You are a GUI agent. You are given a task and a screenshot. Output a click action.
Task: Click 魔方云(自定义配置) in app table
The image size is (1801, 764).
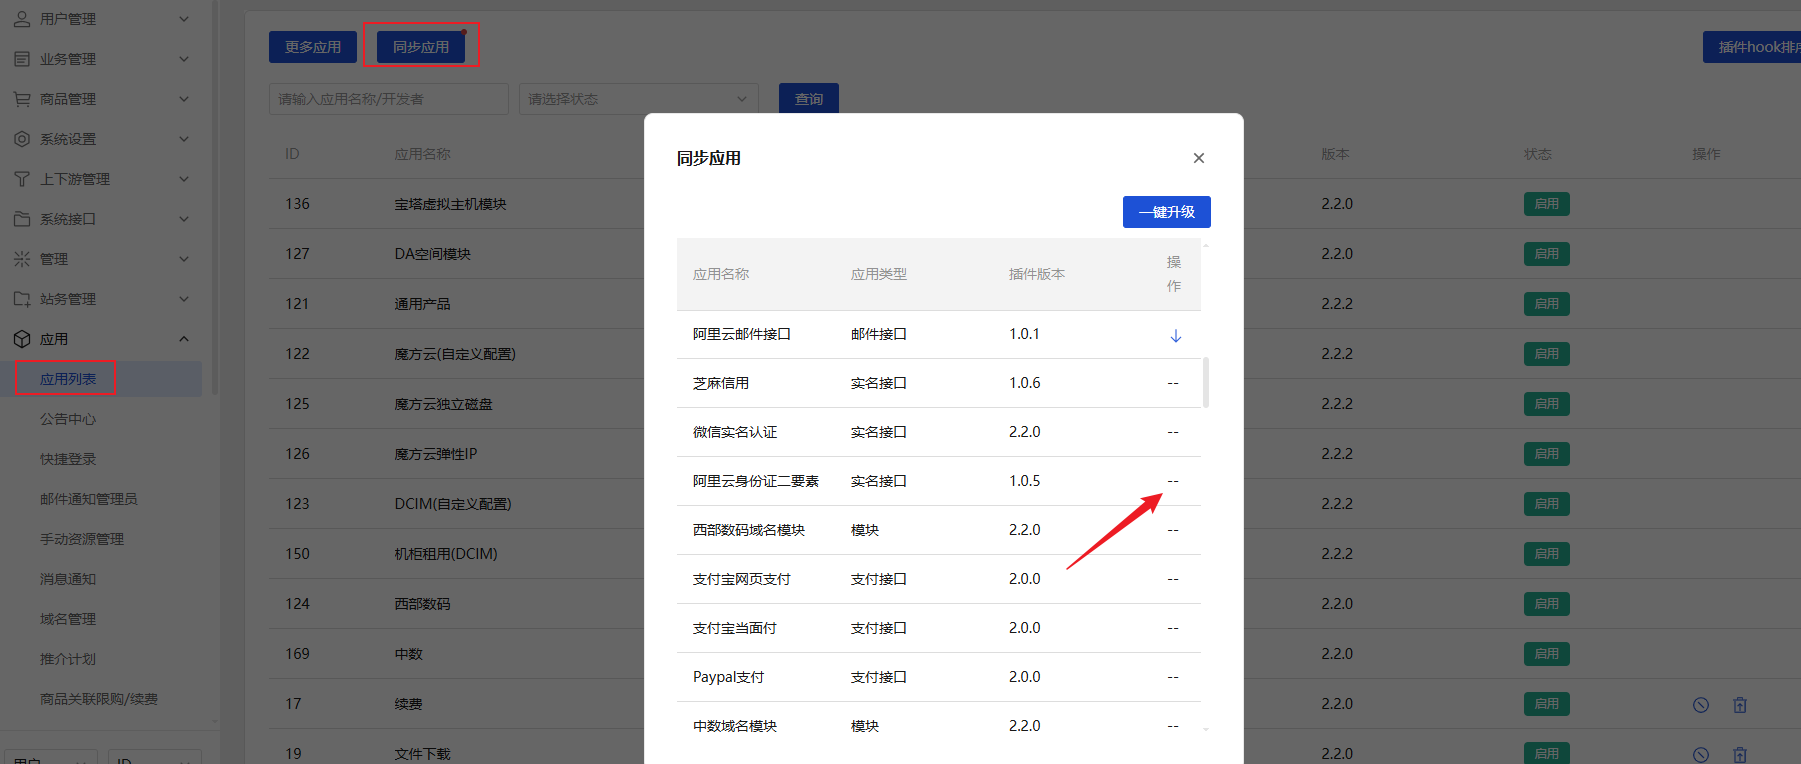click(x=455, y=354)
